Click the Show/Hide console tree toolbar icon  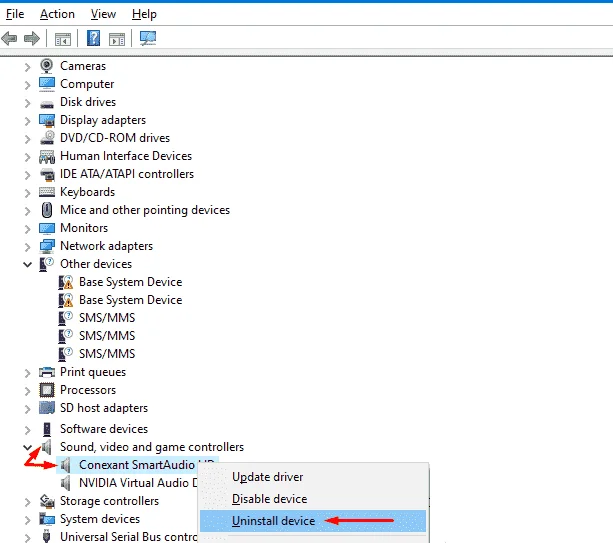(x=63, y=39)
